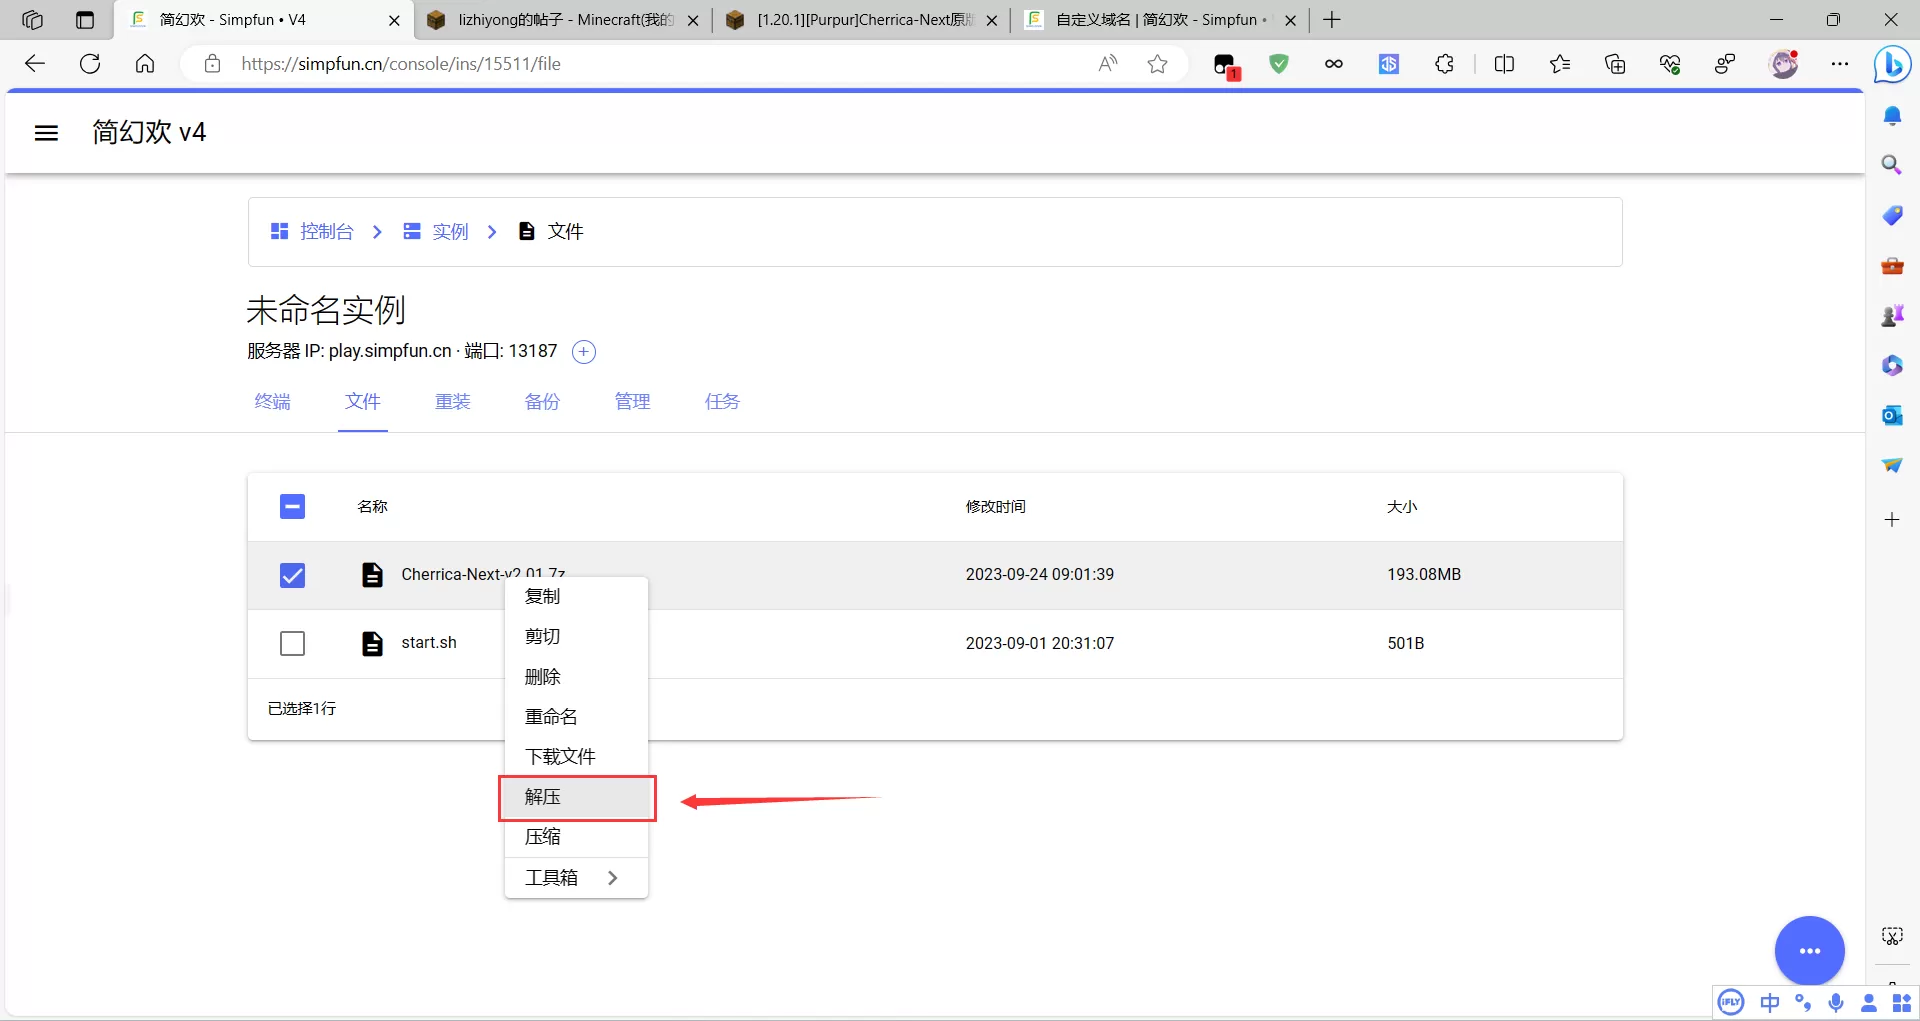Viewport: 1920px width, 1021px height.
Task: Open the Outlook sidebar icon
Action: (x=1891, y=415)
